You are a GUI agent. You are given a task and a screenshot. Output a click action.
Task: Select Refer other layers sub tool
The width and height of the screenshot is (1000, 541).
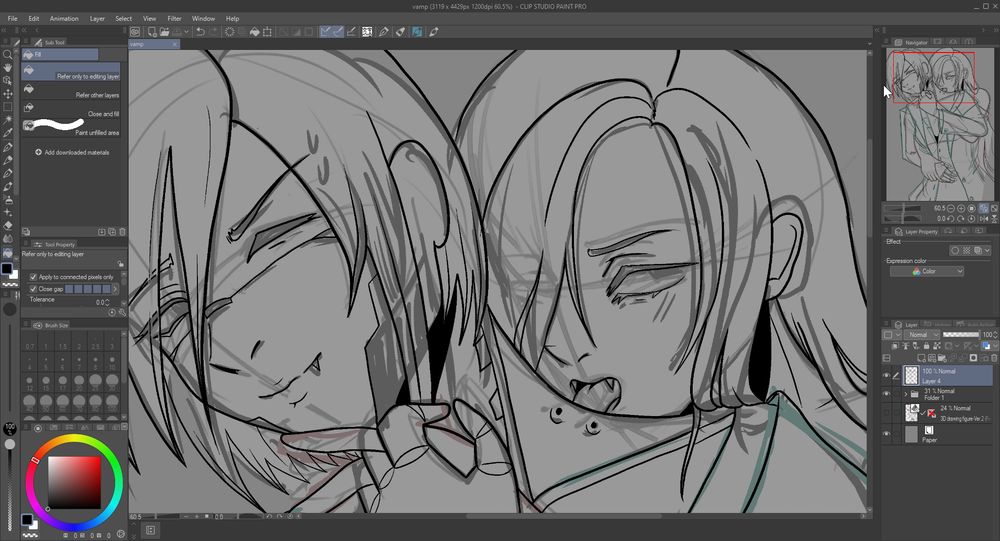point(71,91)
